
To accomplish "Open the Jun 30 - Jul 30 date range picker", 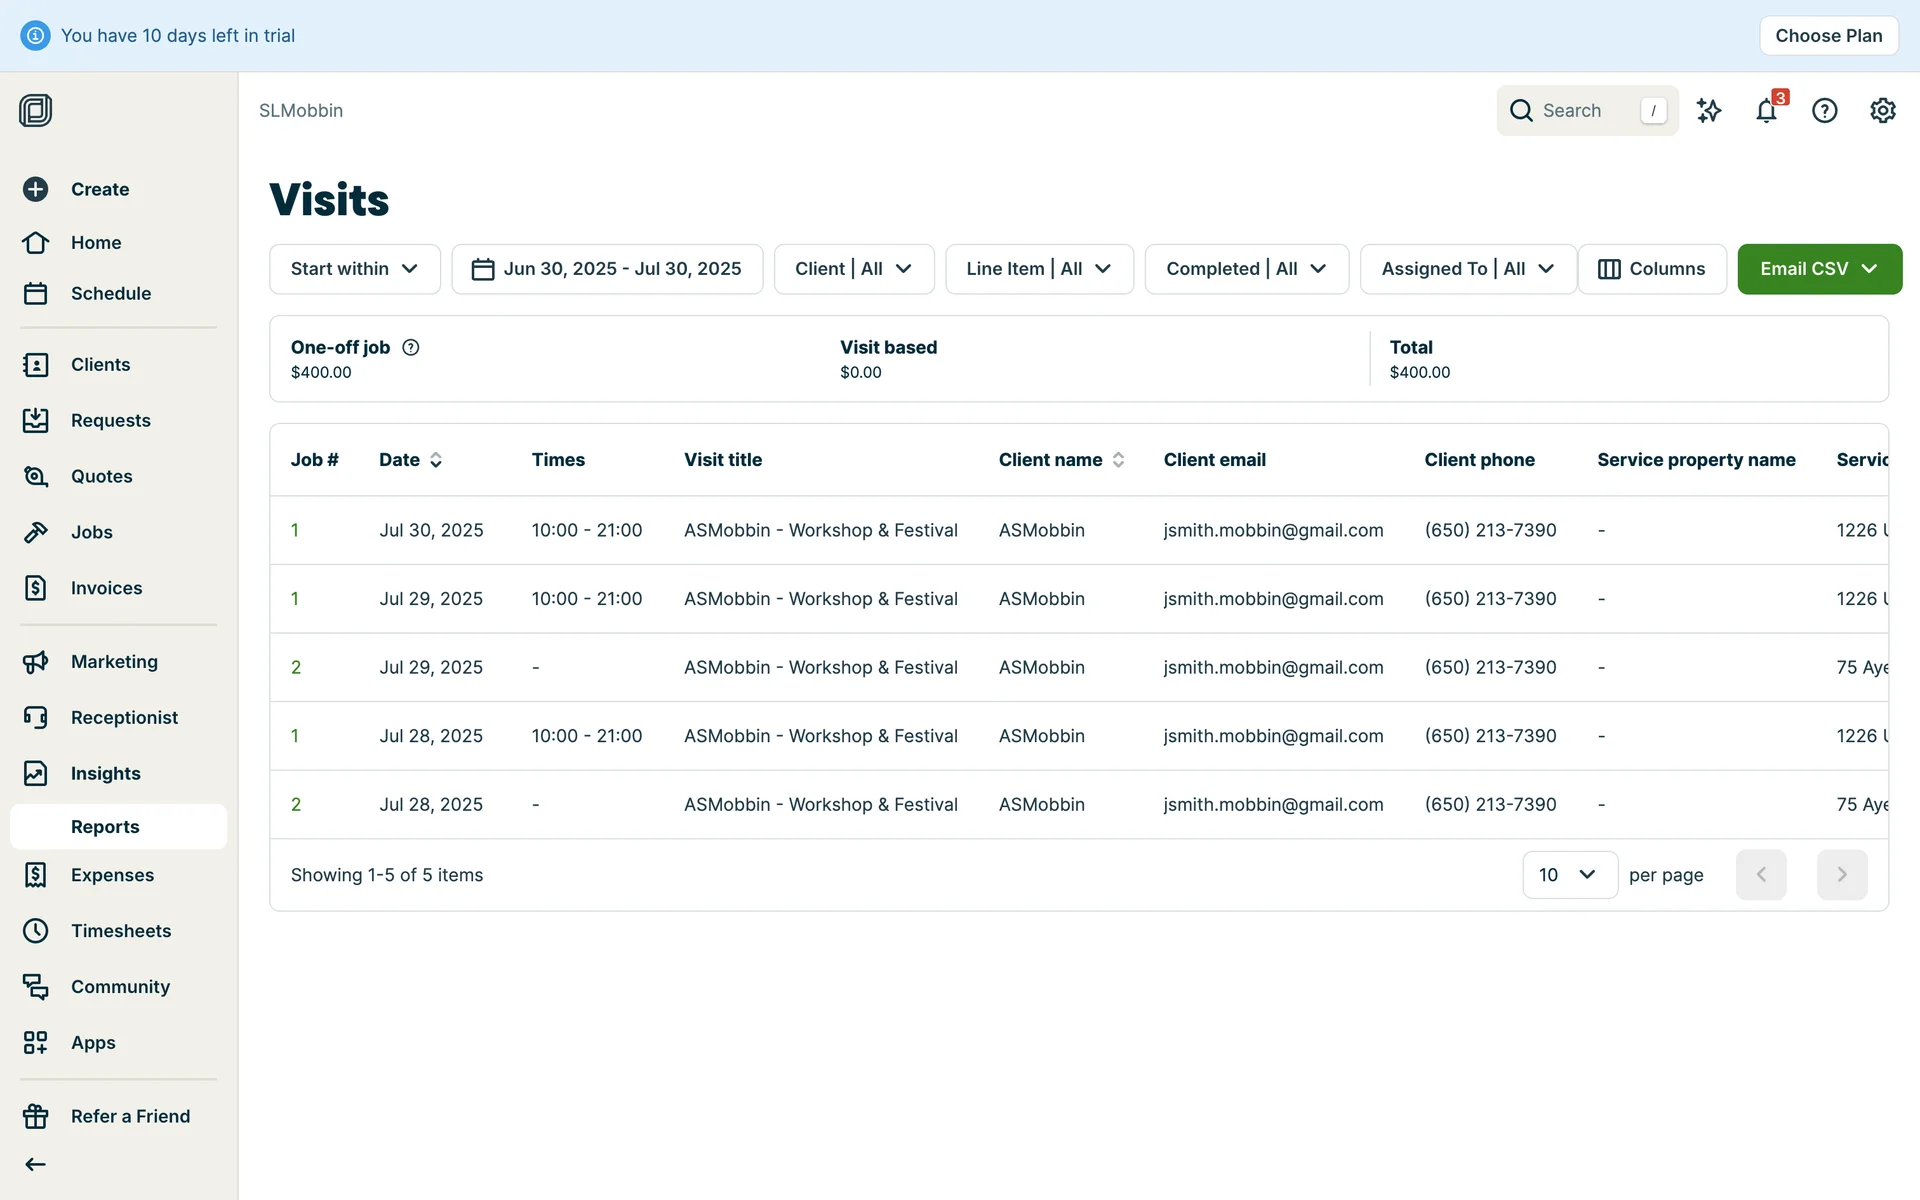I will (x=607, y=269).
